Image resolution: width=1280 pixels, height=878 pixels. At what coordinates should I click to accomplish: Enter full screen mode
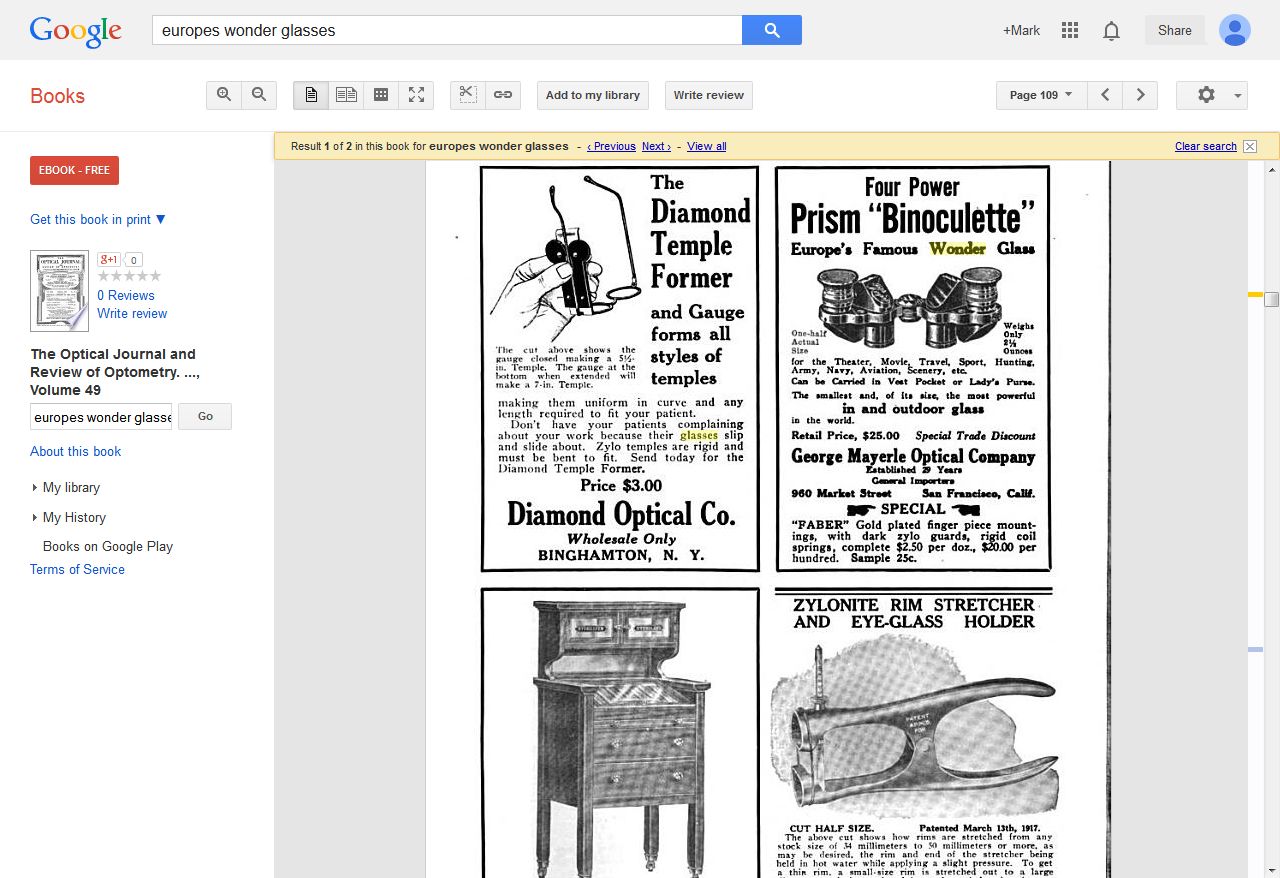[x=416, y=95]
